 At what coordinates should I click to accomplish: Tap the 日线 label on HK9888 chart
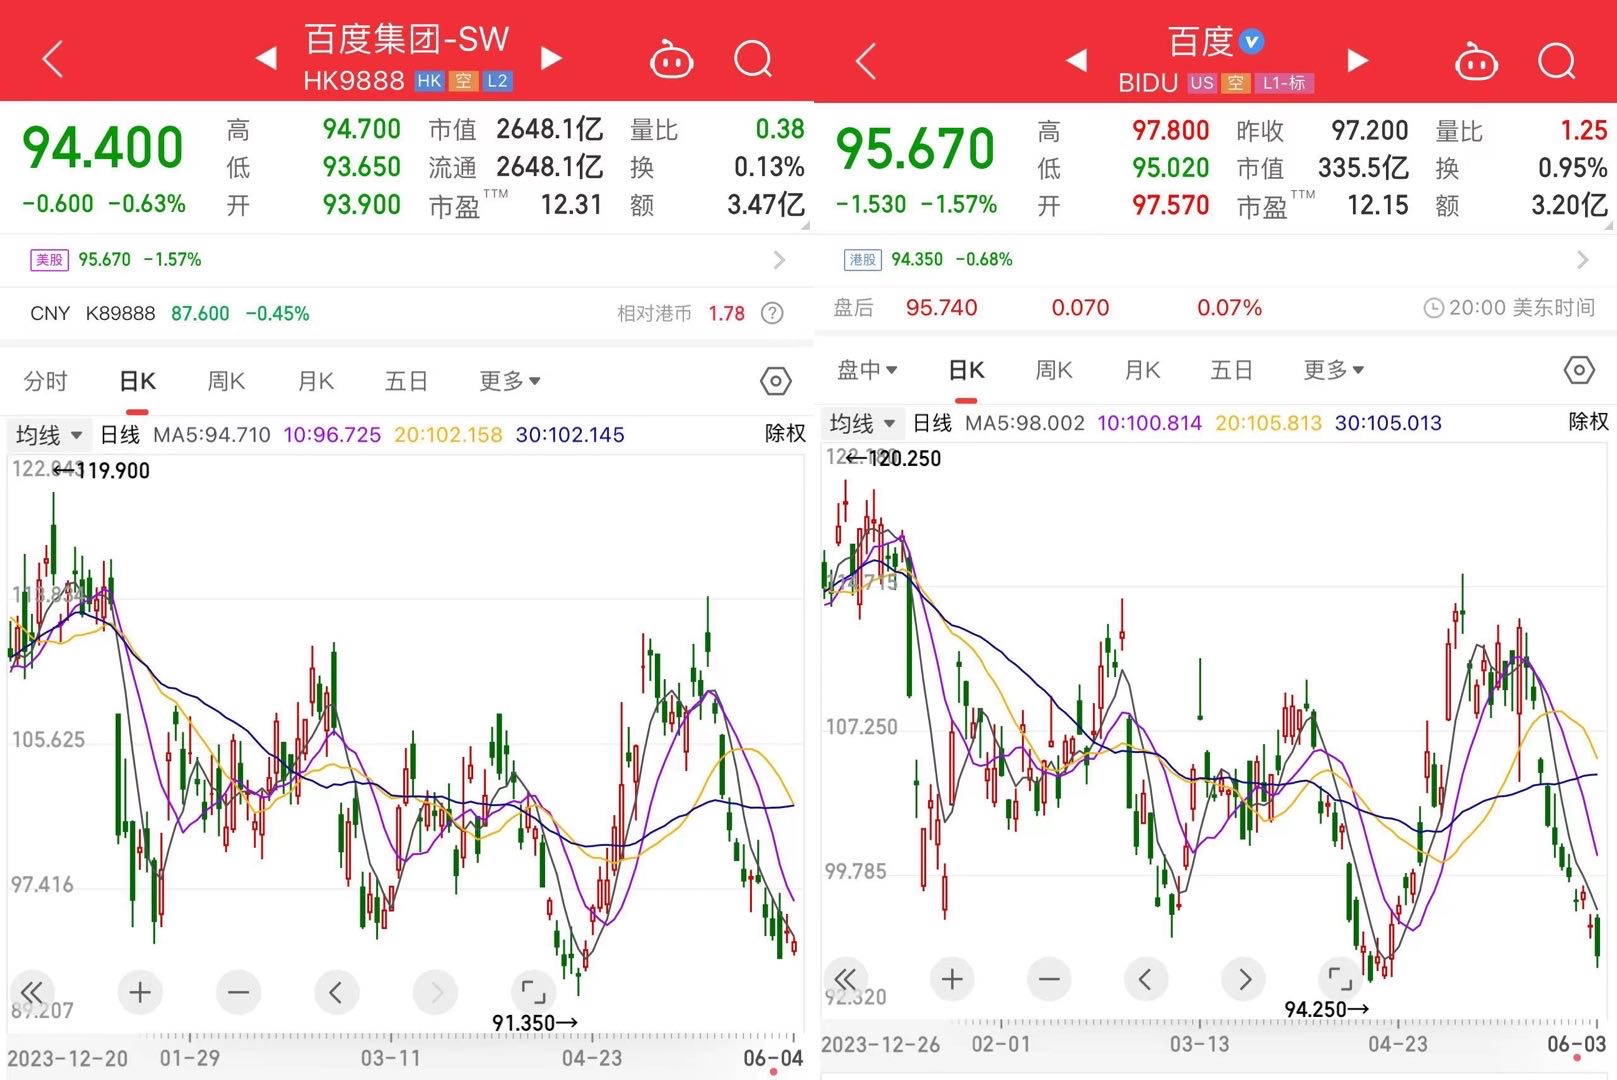(120, 435)
